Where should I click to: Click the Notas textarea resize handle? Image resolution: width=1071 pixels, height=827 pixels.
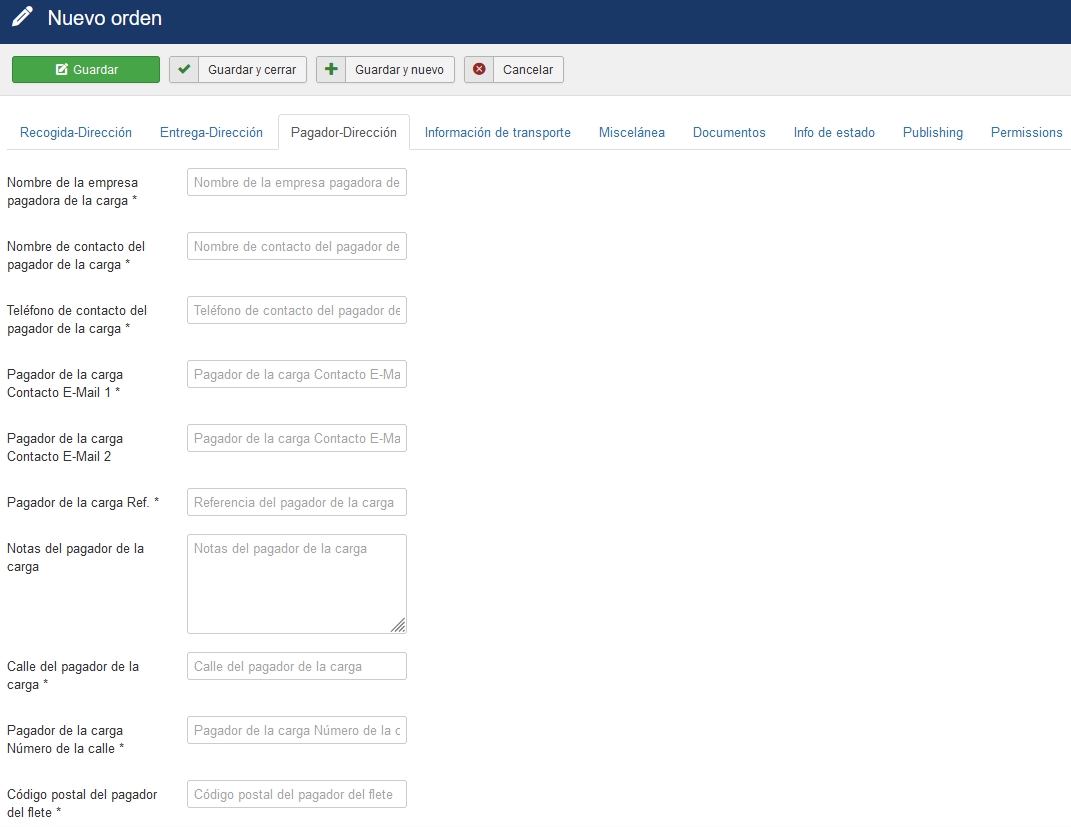coord(398,625)
